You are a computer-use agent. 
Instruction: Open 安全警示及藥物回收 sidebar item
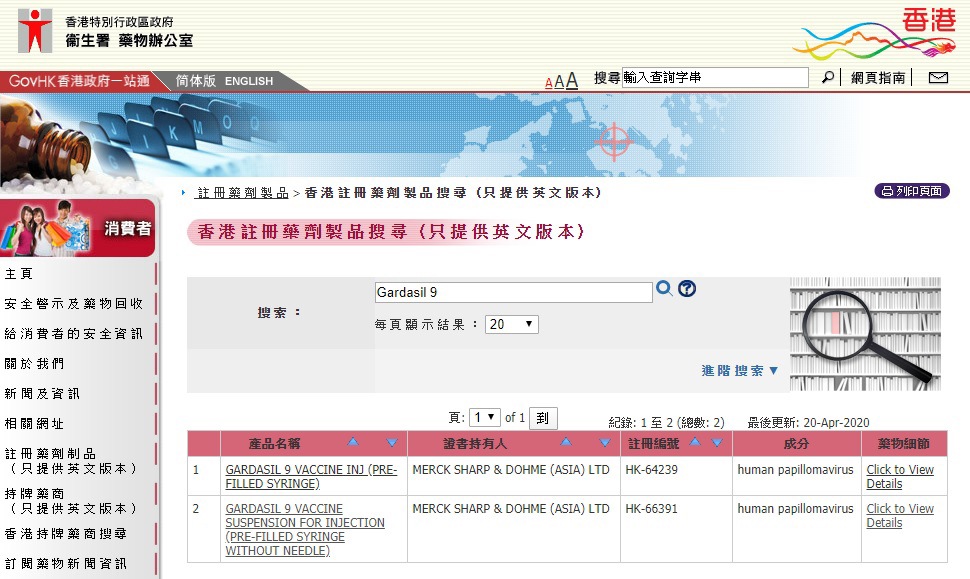click(x=74, y=304)
